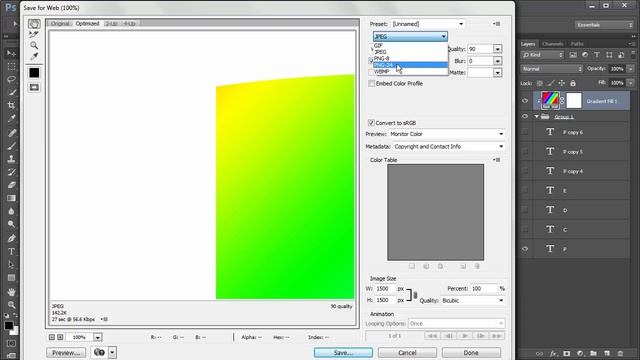The height and width of the screenshot is (360, 640).
Task: Hide the Group 1 layer group
Action: click(525, 116)
